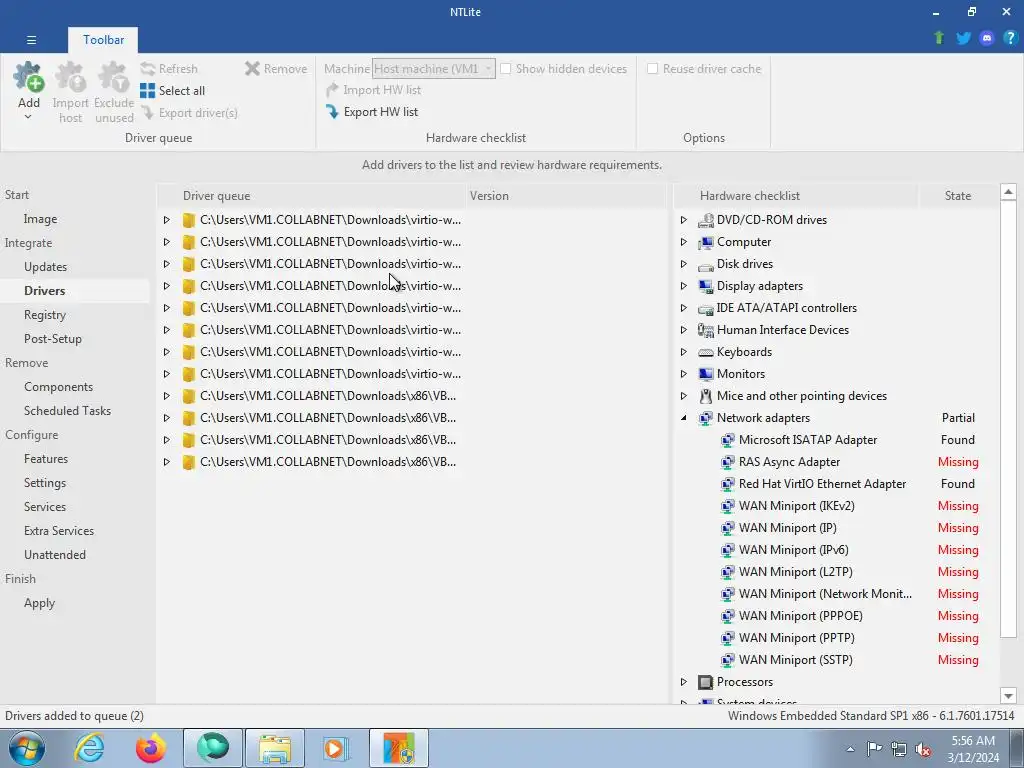Expand the Computer hardware node
Viewport: 1024px width, 768px height.
click(x=684, y=242)
